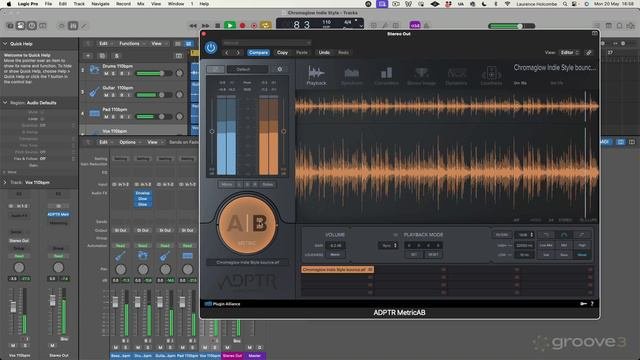The height and width of the screenshot is (360, 640).
Task: Adjust the left blue meter level handle
Action: 212,131
